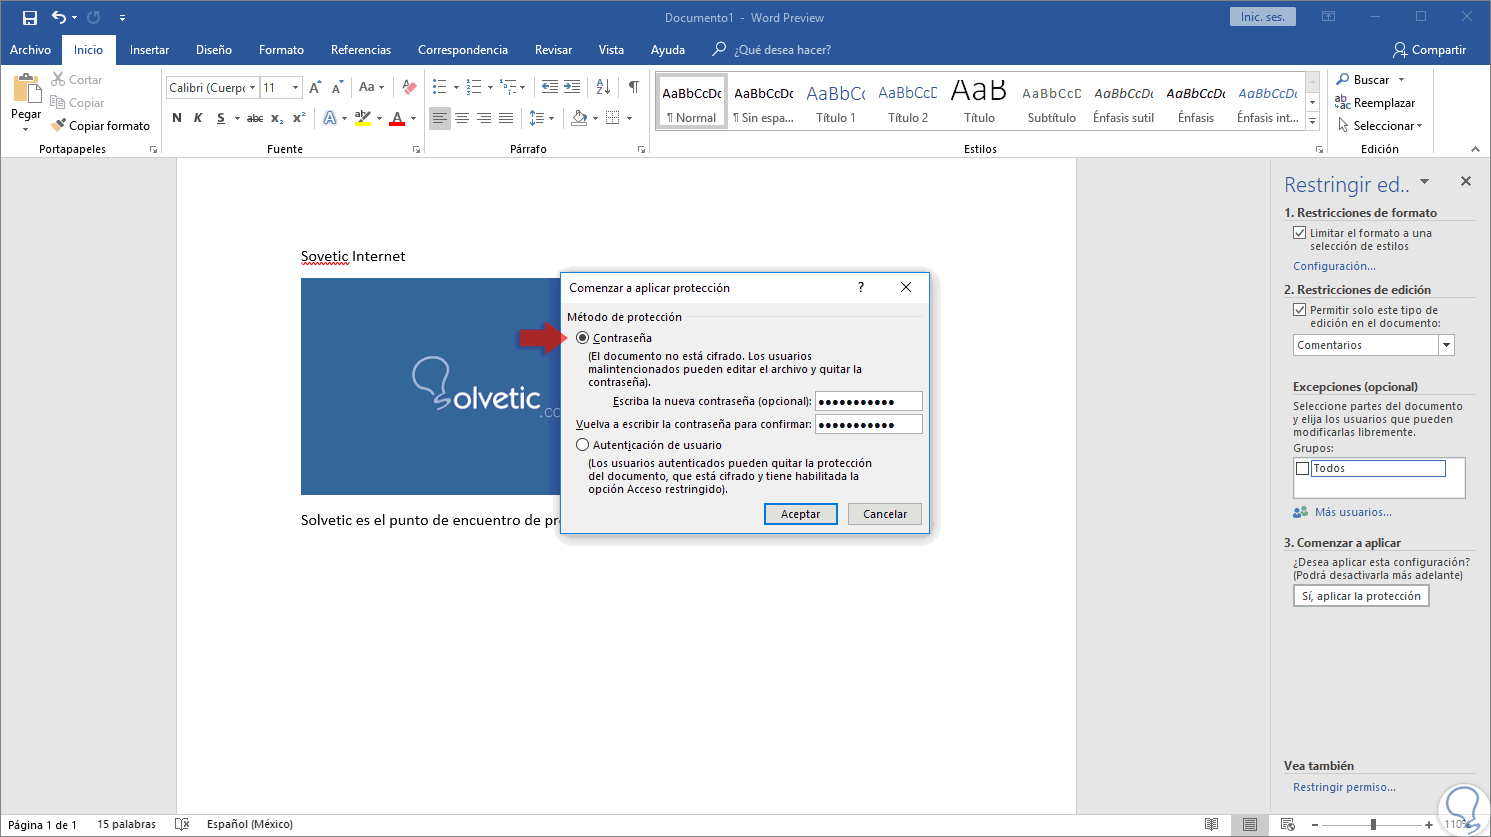Image resolution: width=1491 pixels, height=837 pixels.
Task: Click the Clear Formatting eraser icon
Action: click(408, 87)
